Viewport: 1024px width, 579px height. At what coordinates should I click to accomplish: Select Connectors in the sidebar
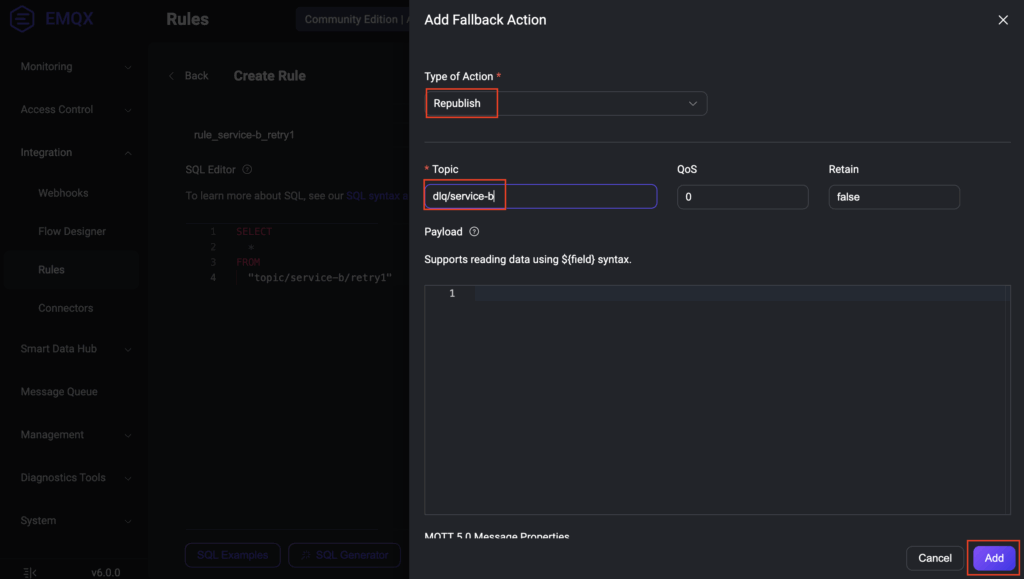[x=66, y=308]
